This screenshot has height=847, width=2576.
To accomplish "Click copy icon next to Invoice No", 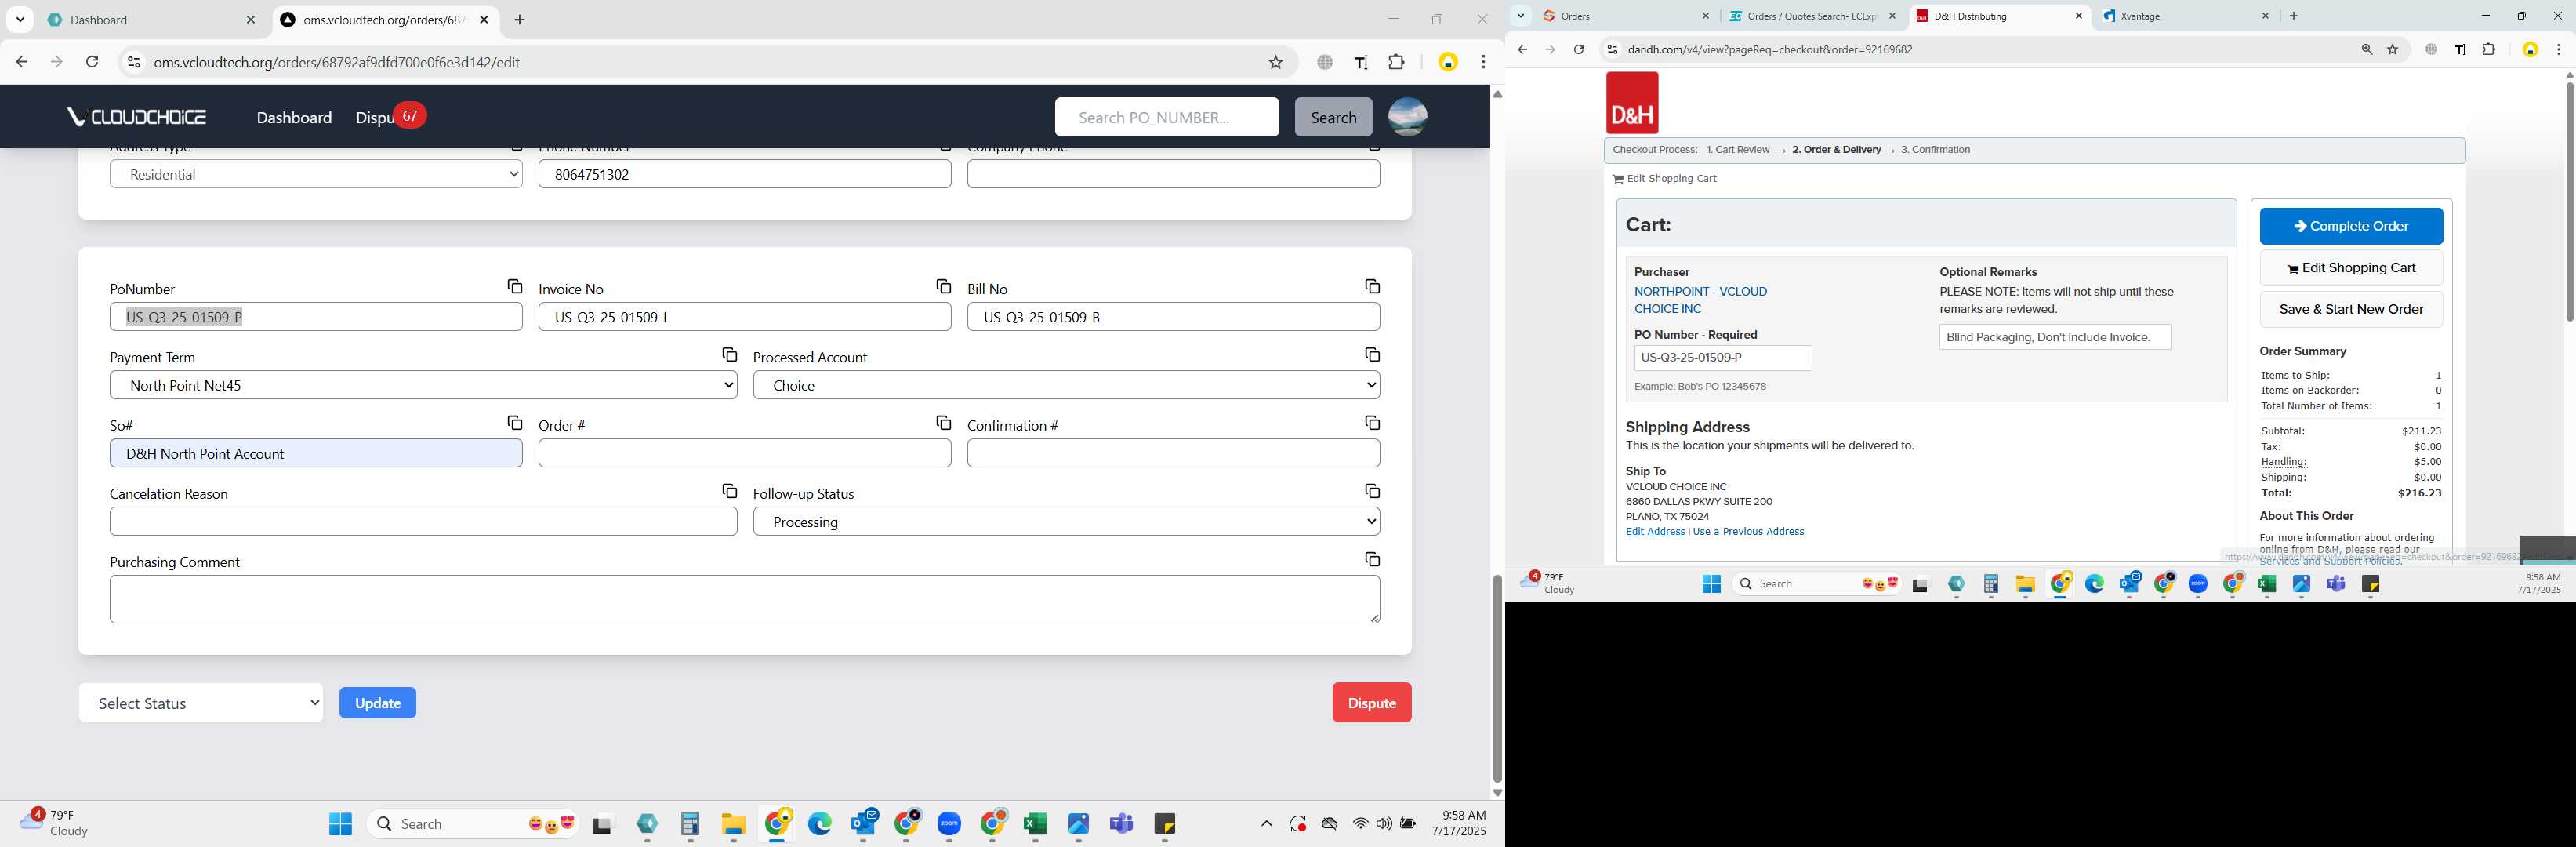I will [x=943, y=287].
